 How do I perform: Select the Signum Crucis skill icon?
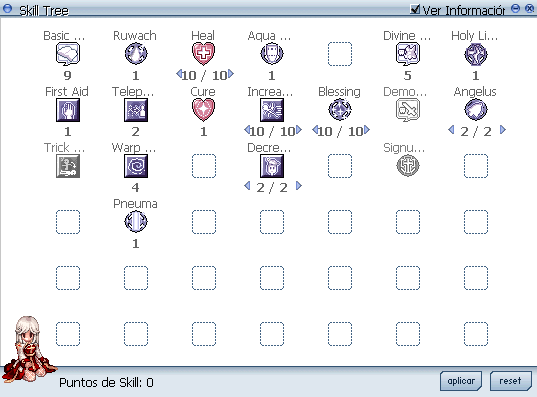pos(408,166)
